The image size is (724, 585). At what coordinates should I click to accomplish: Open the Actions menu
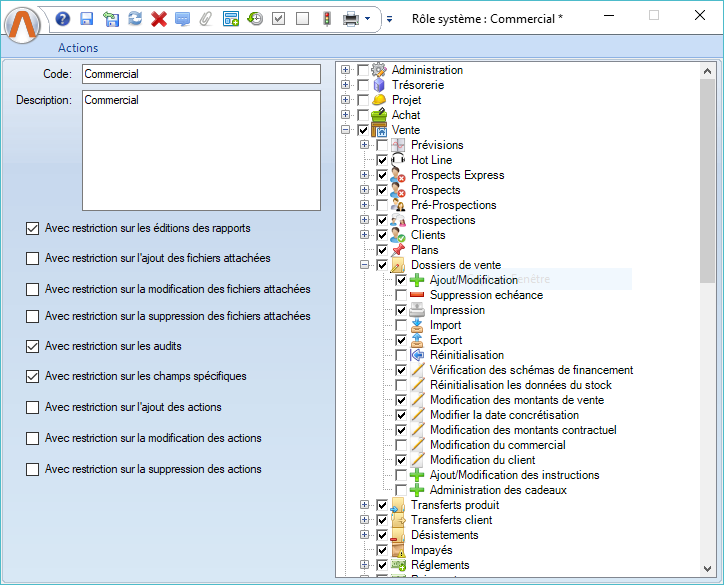coord(78,48)
